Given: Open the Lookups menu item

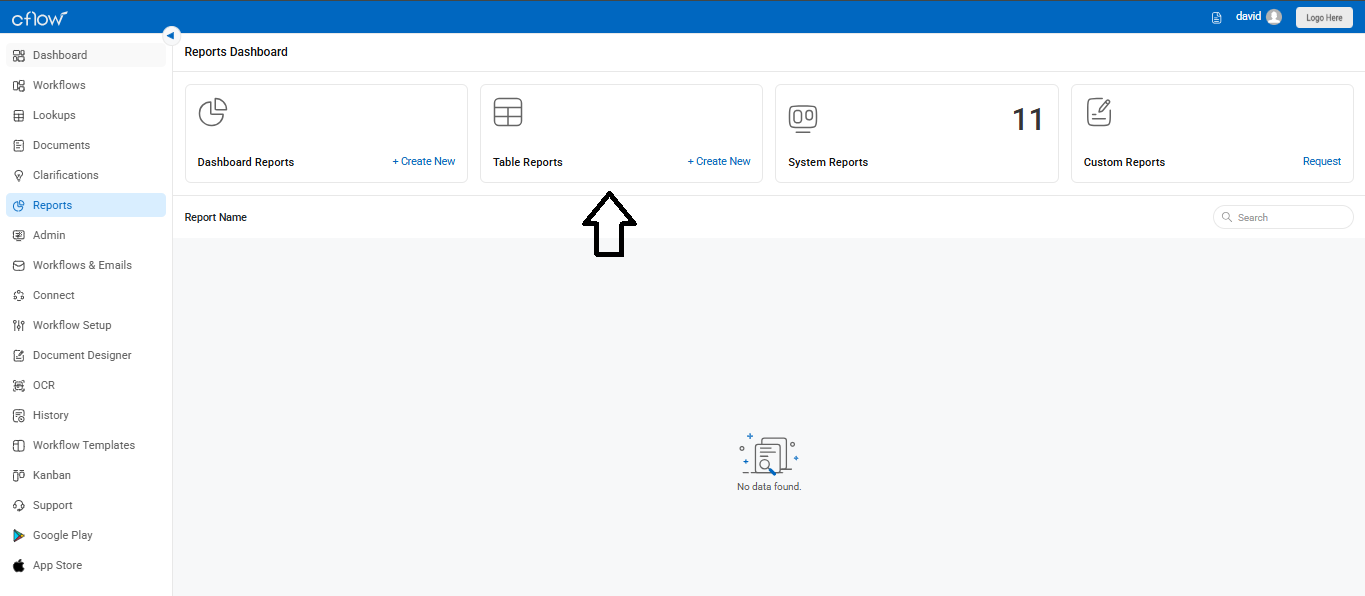Looking at the screenshot, I should click(x=86, y=115).
